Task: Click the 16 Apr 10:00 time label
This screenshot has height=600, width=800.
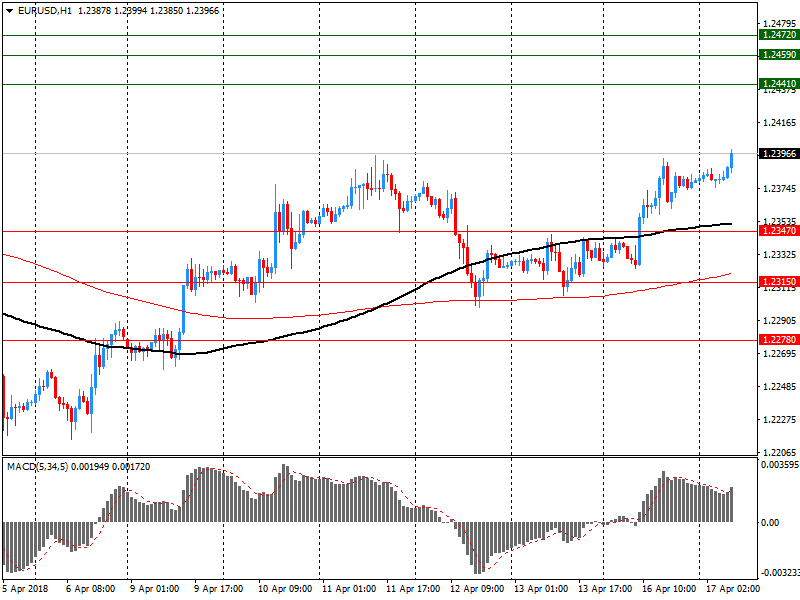Action: (669, 589)
